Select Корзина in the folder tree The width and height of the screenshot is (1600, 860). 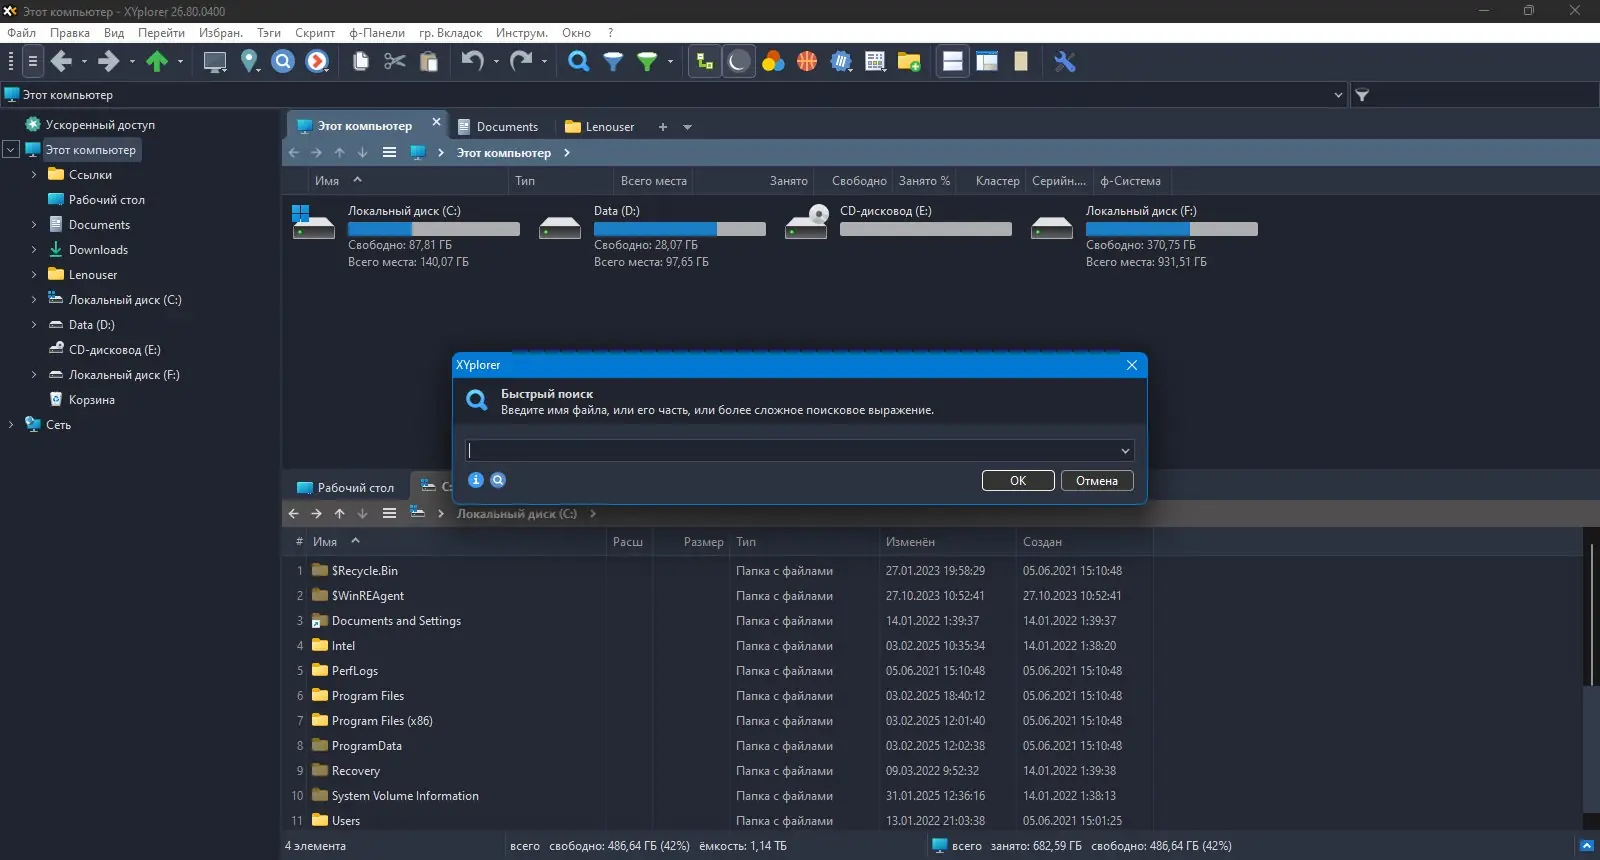tap(91, 400)
